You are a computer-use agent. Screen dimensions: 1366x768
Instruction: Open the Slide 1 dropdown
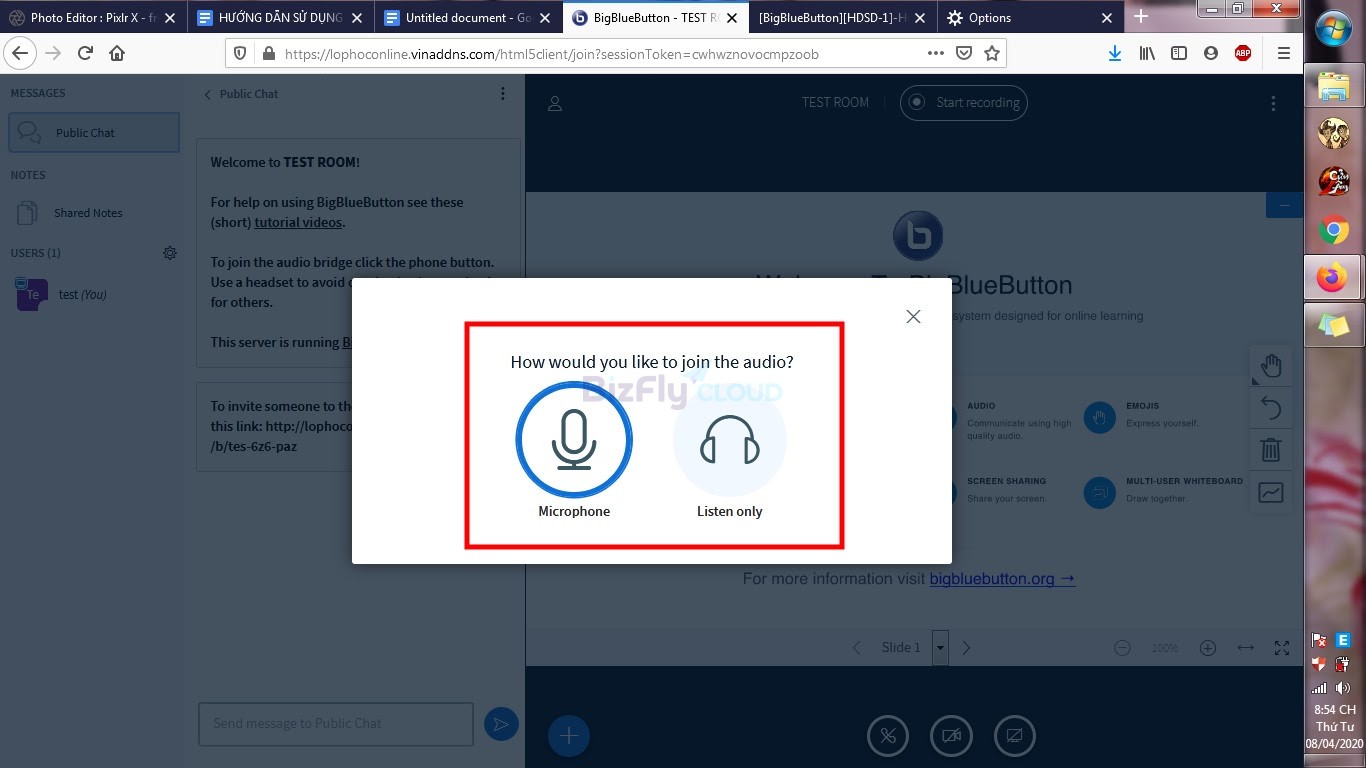tap(939, 648)
